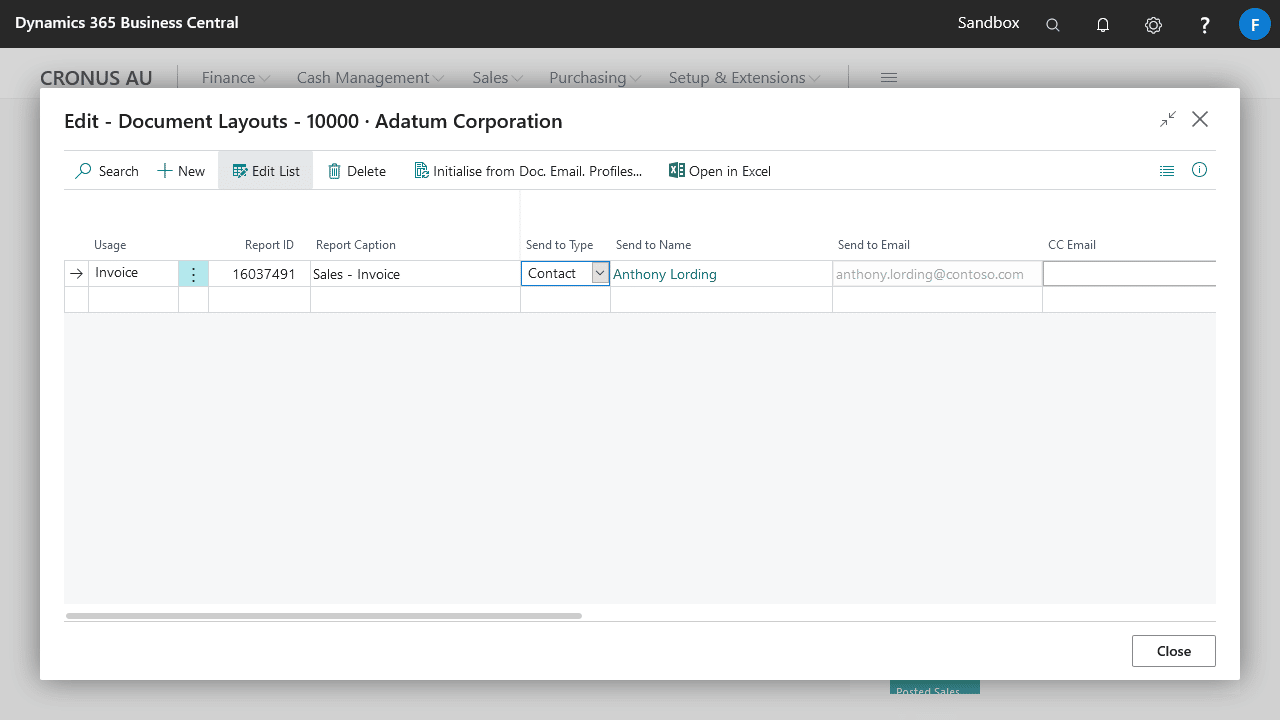Show the FactBox information pane icon
The width and height of the screenshot is (1280, 720).
pos(1199,170)
